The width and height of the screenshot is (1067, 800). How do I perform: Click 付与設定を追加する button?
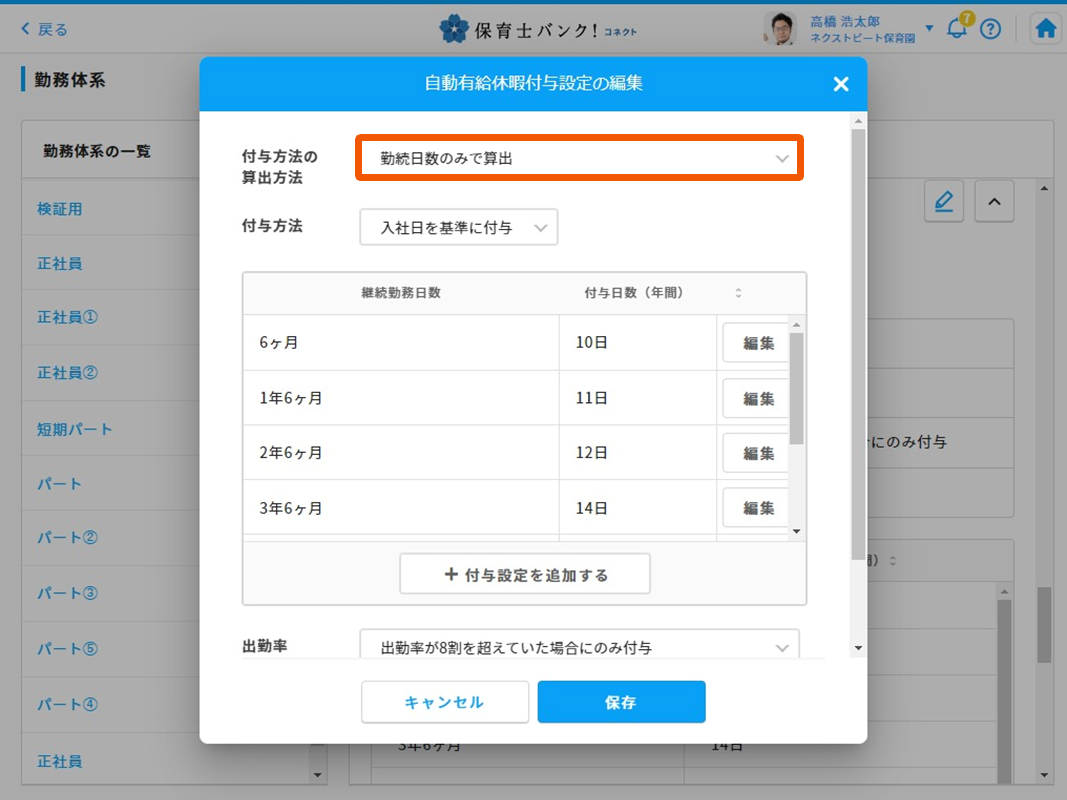pos(525,575)
